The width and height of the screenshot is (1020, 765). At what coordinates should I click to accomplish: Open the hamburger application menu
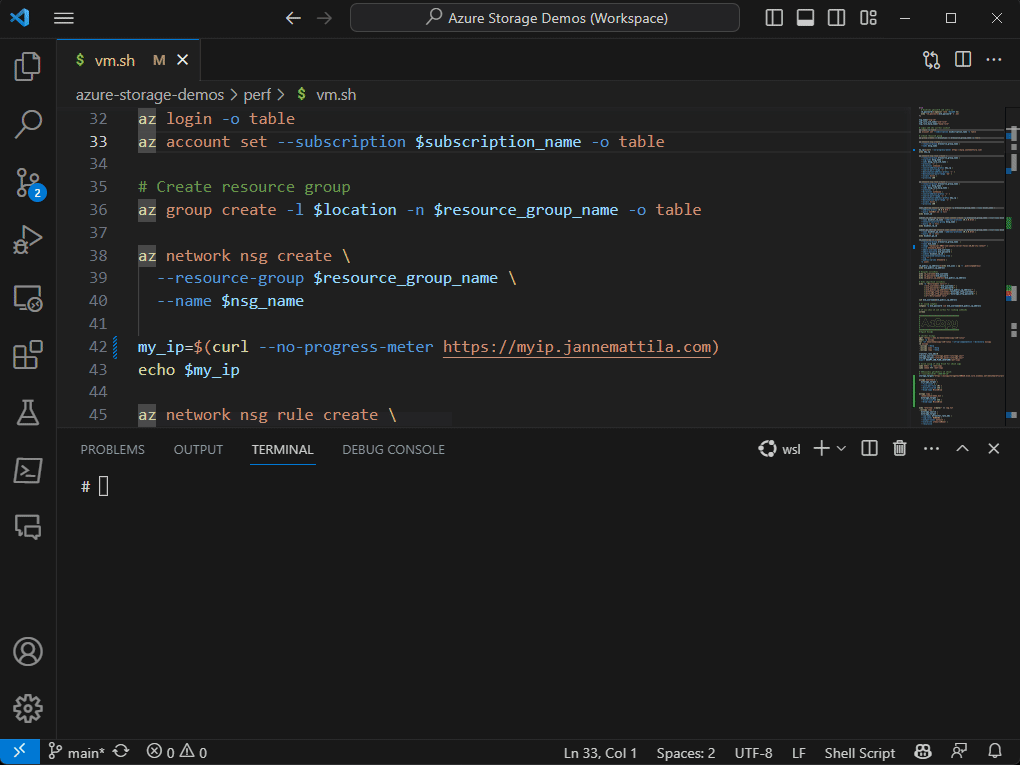click(64, 18)
